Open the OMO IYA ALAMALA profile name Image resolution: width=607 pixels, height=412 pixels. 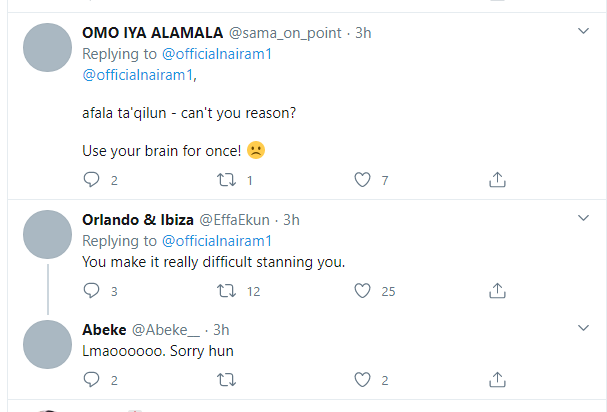(153, 33)
